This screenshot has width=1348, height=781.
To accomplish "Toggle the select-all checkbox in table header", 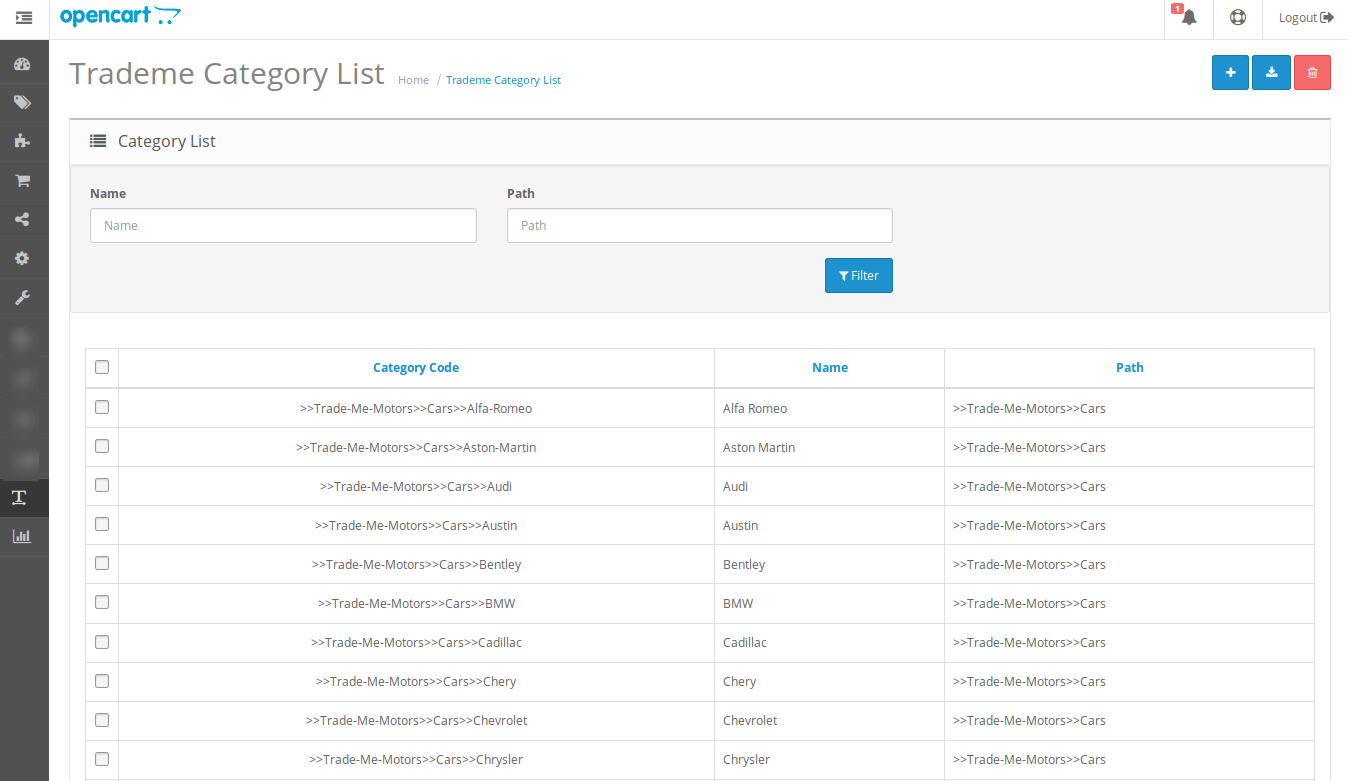I will [102, 367].
